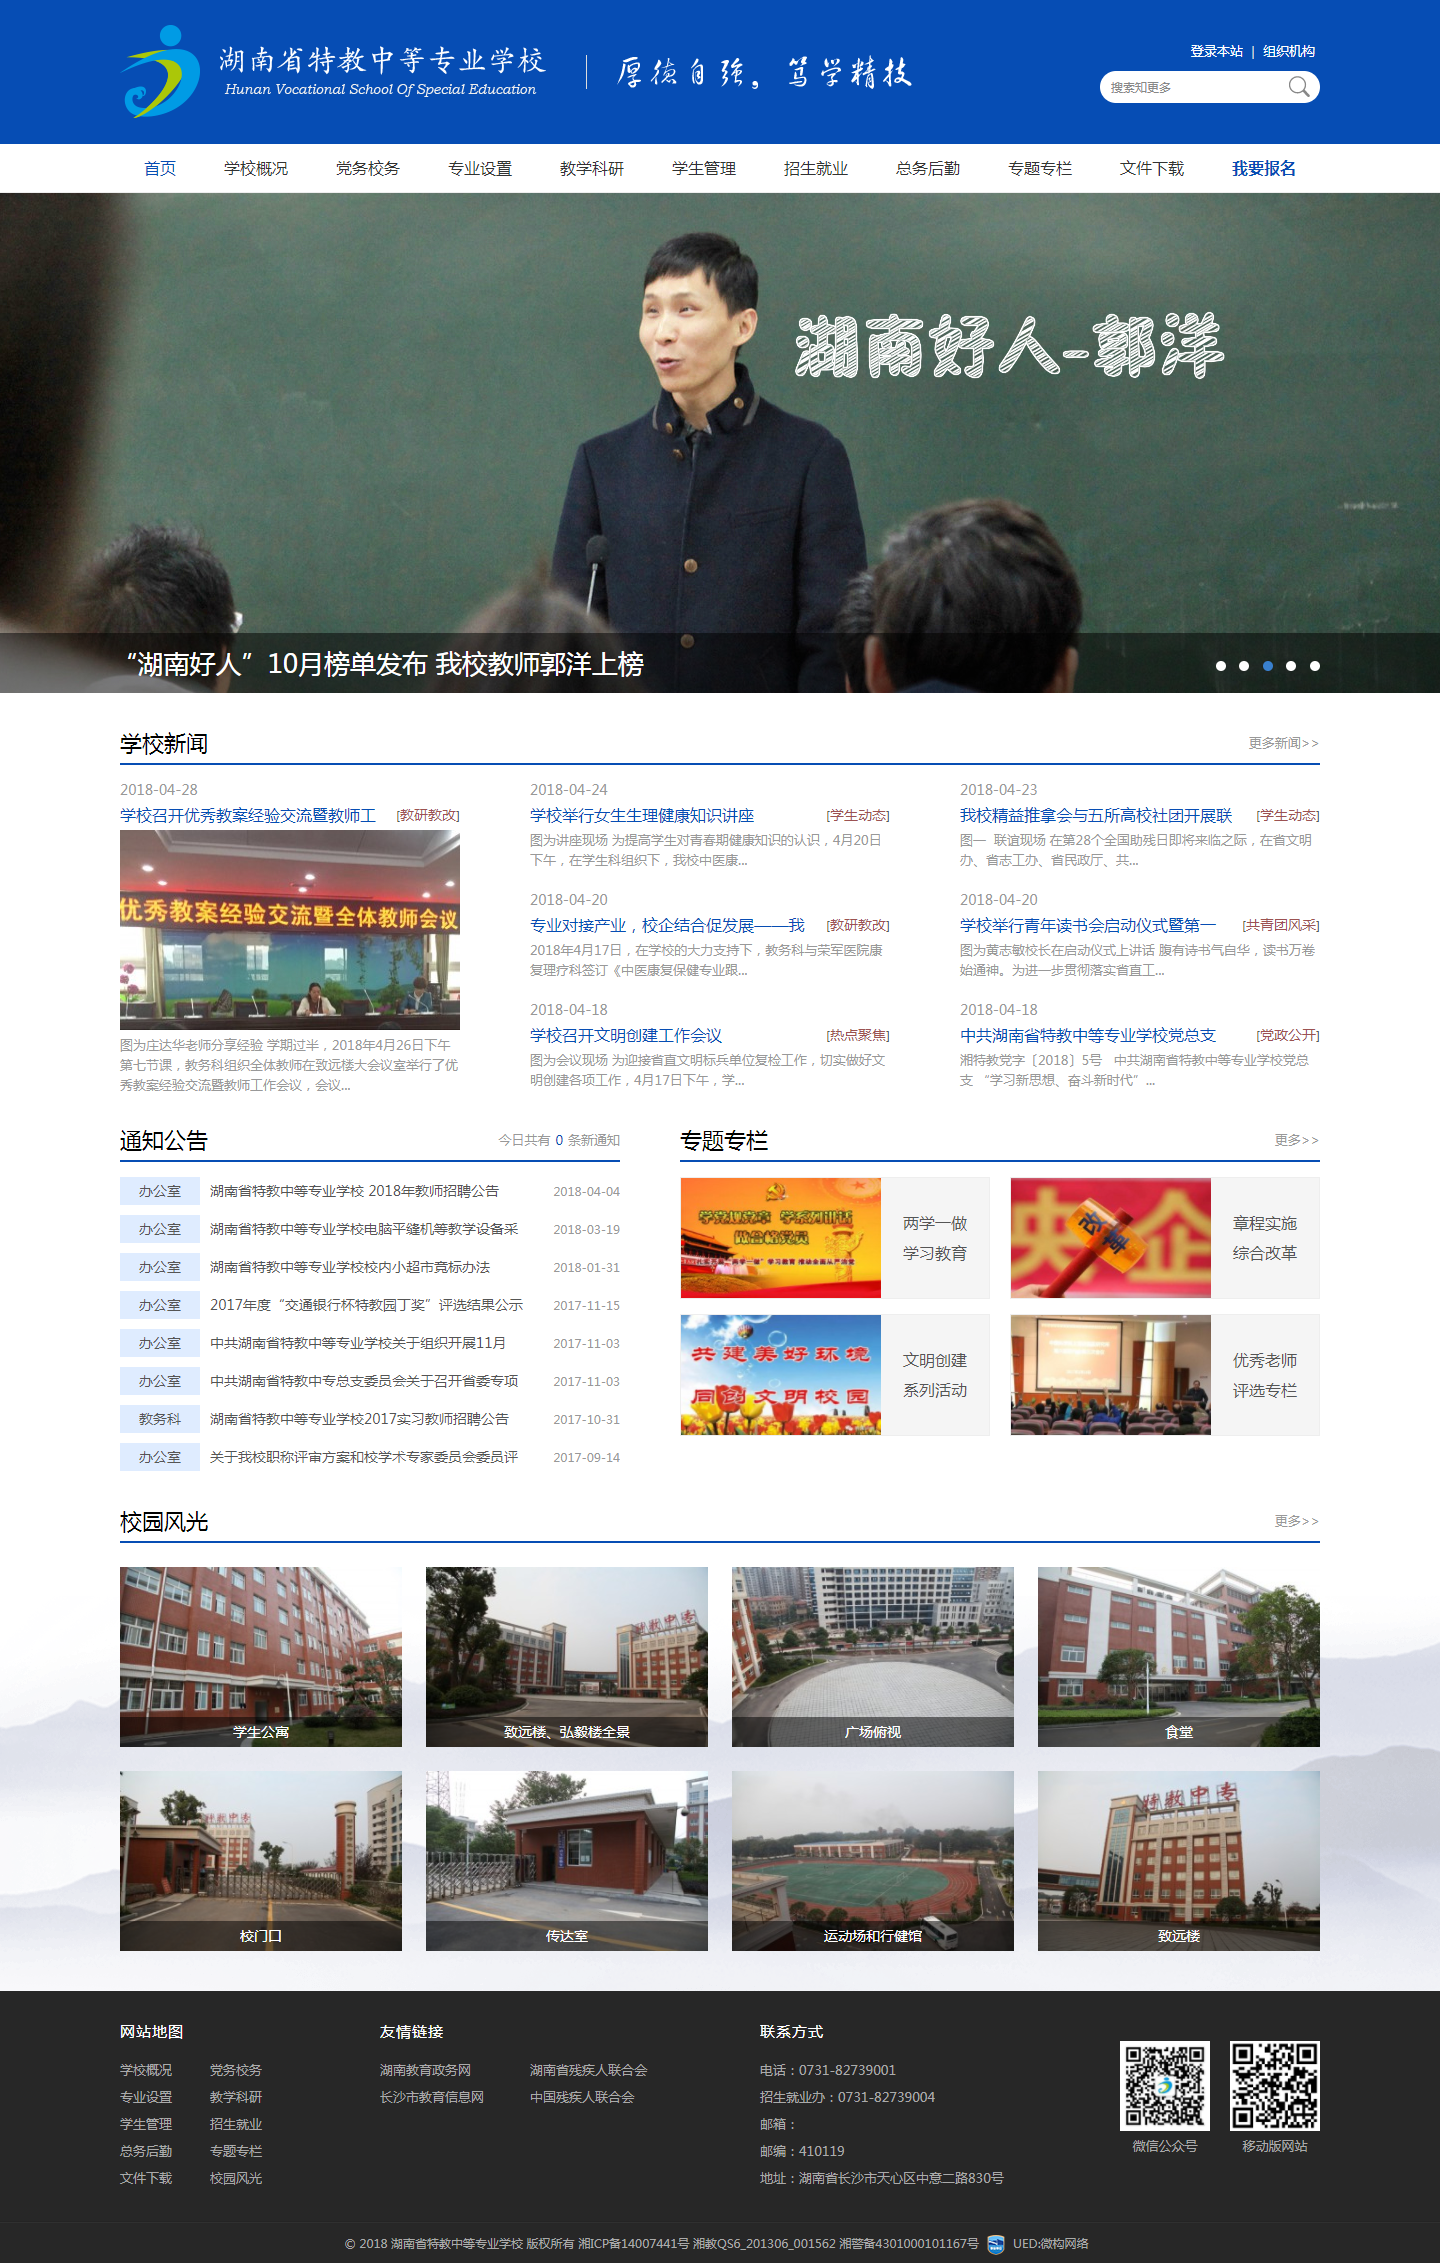Open the 两学一做 学习教育 topic image
1440x2263 pixels.
pos(780,1238)
